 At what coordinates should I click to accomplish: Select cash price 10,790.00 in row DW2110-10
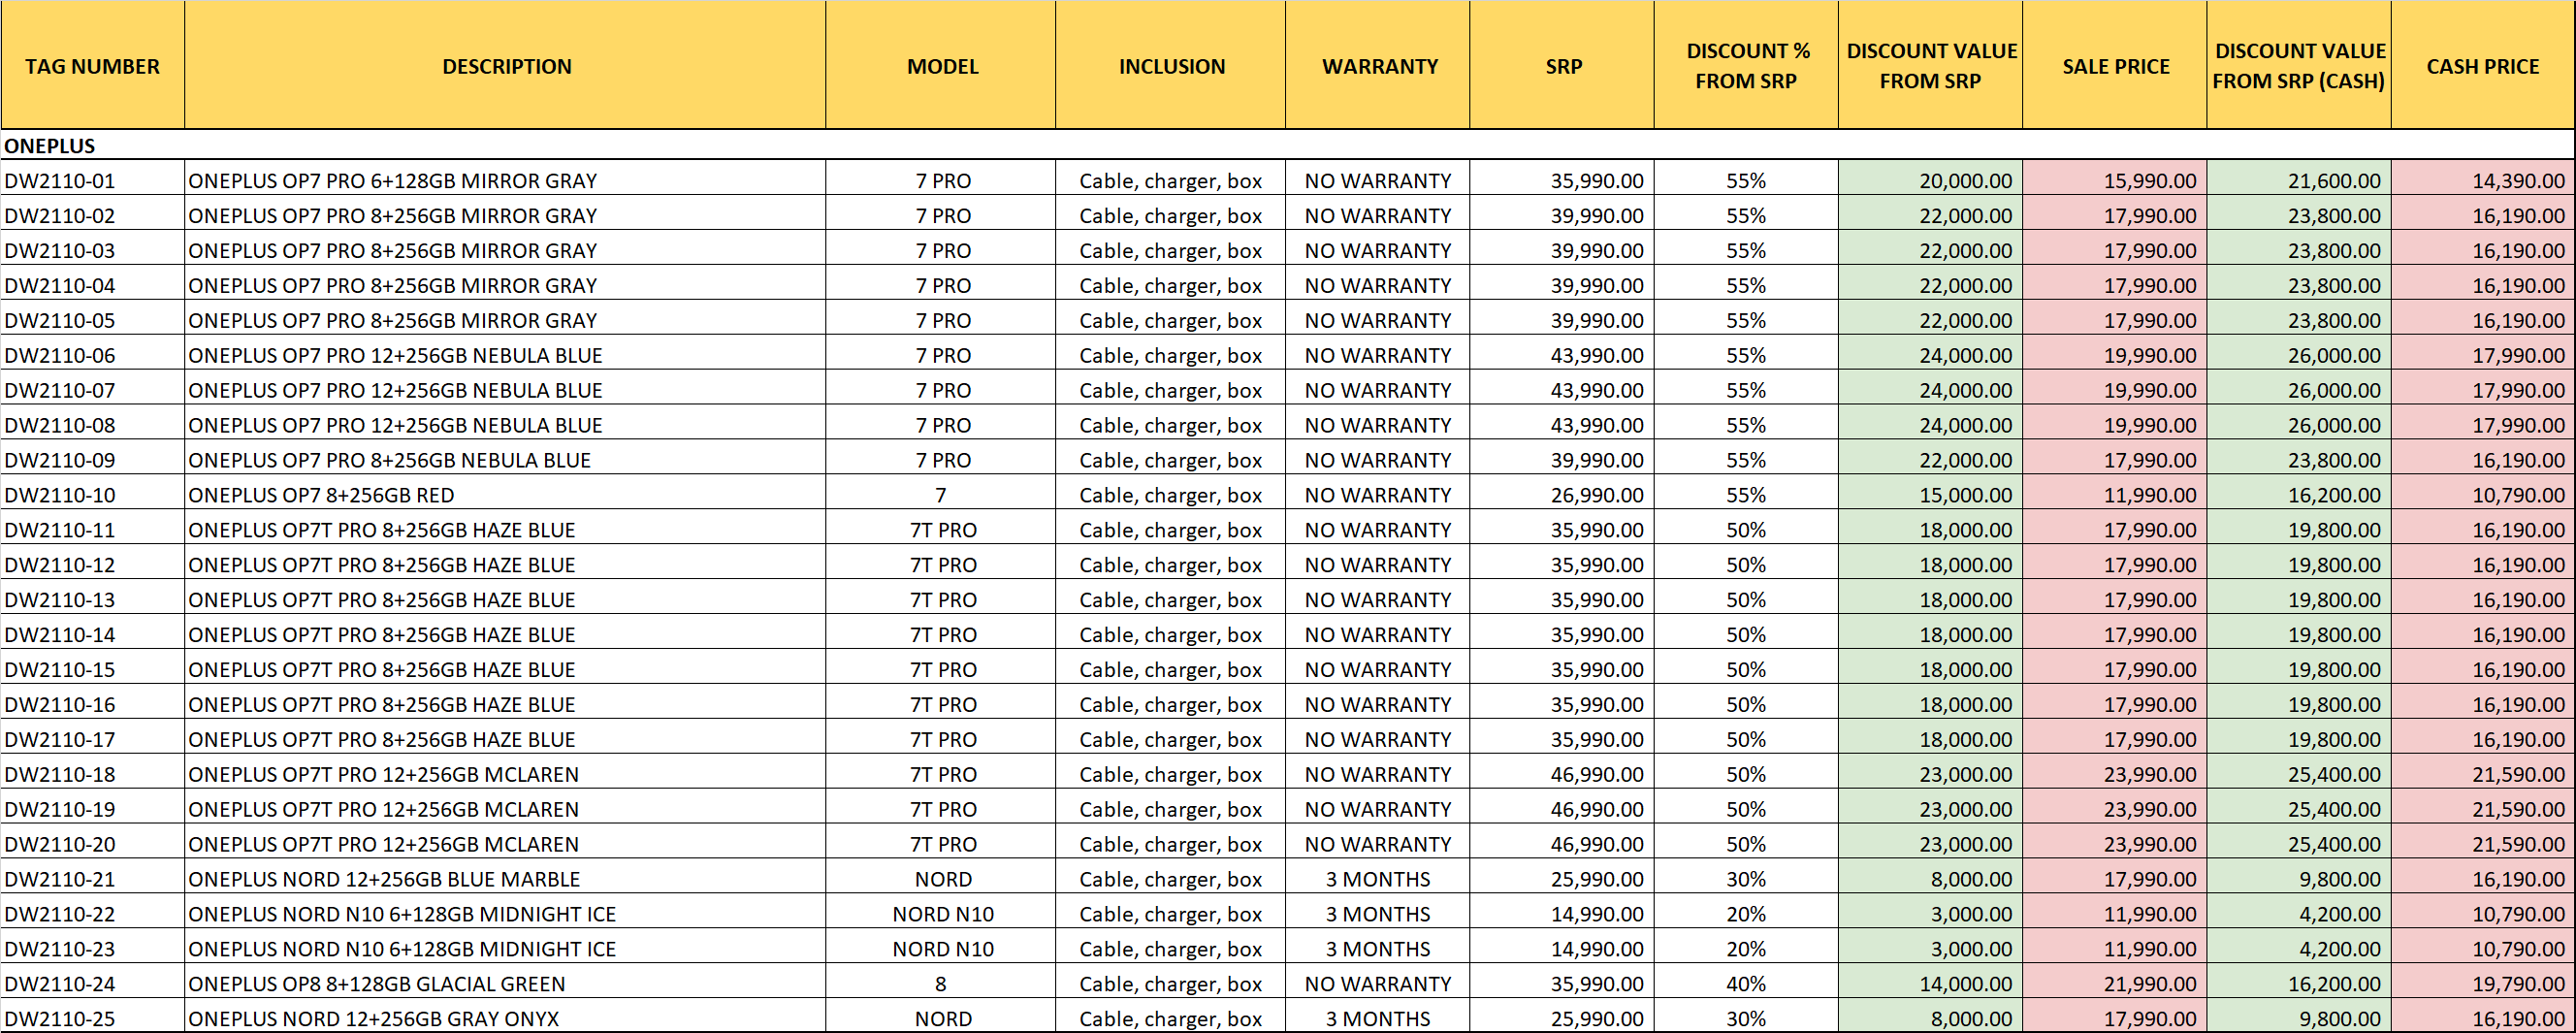2483,495
